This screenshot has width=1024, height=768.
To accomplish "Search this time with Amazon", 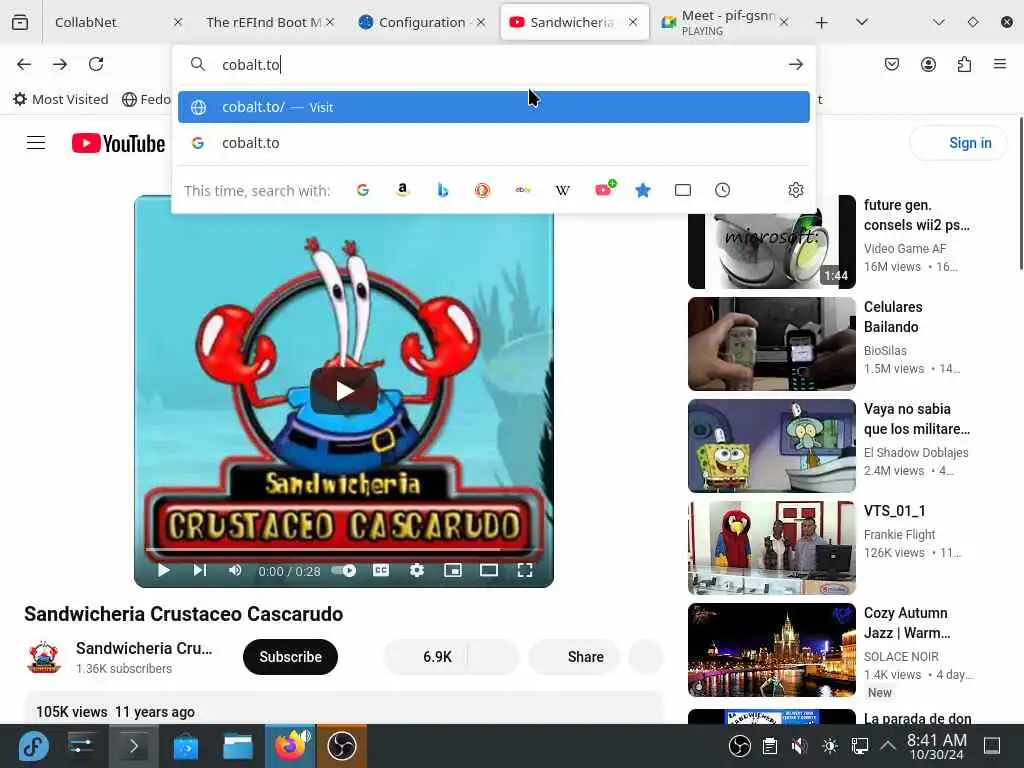I will click(x=403, y=190).
